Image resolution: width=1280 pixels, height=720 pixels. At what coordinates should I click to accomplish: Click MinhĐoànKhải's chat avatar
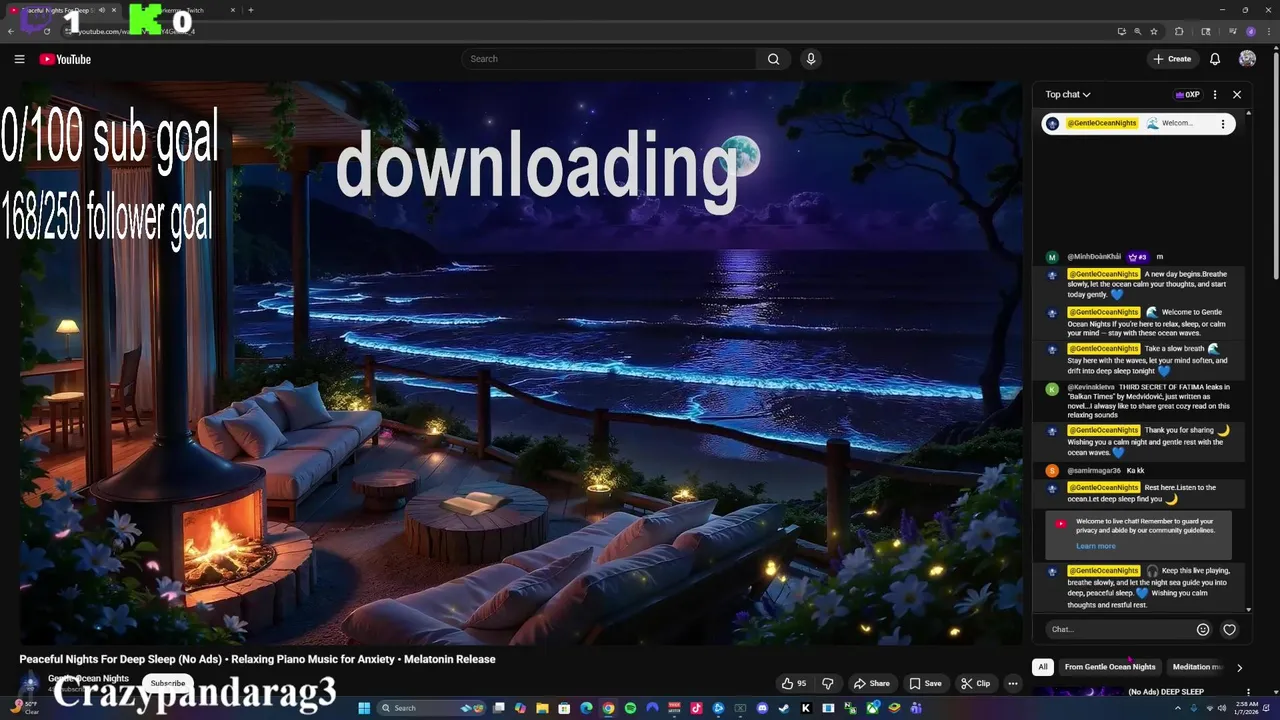1052,257
